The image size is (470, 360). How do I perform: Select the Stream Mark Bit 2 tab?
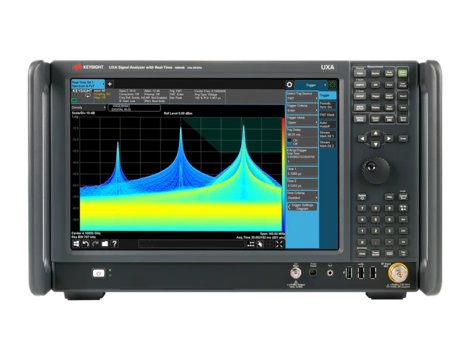point(327,144)
